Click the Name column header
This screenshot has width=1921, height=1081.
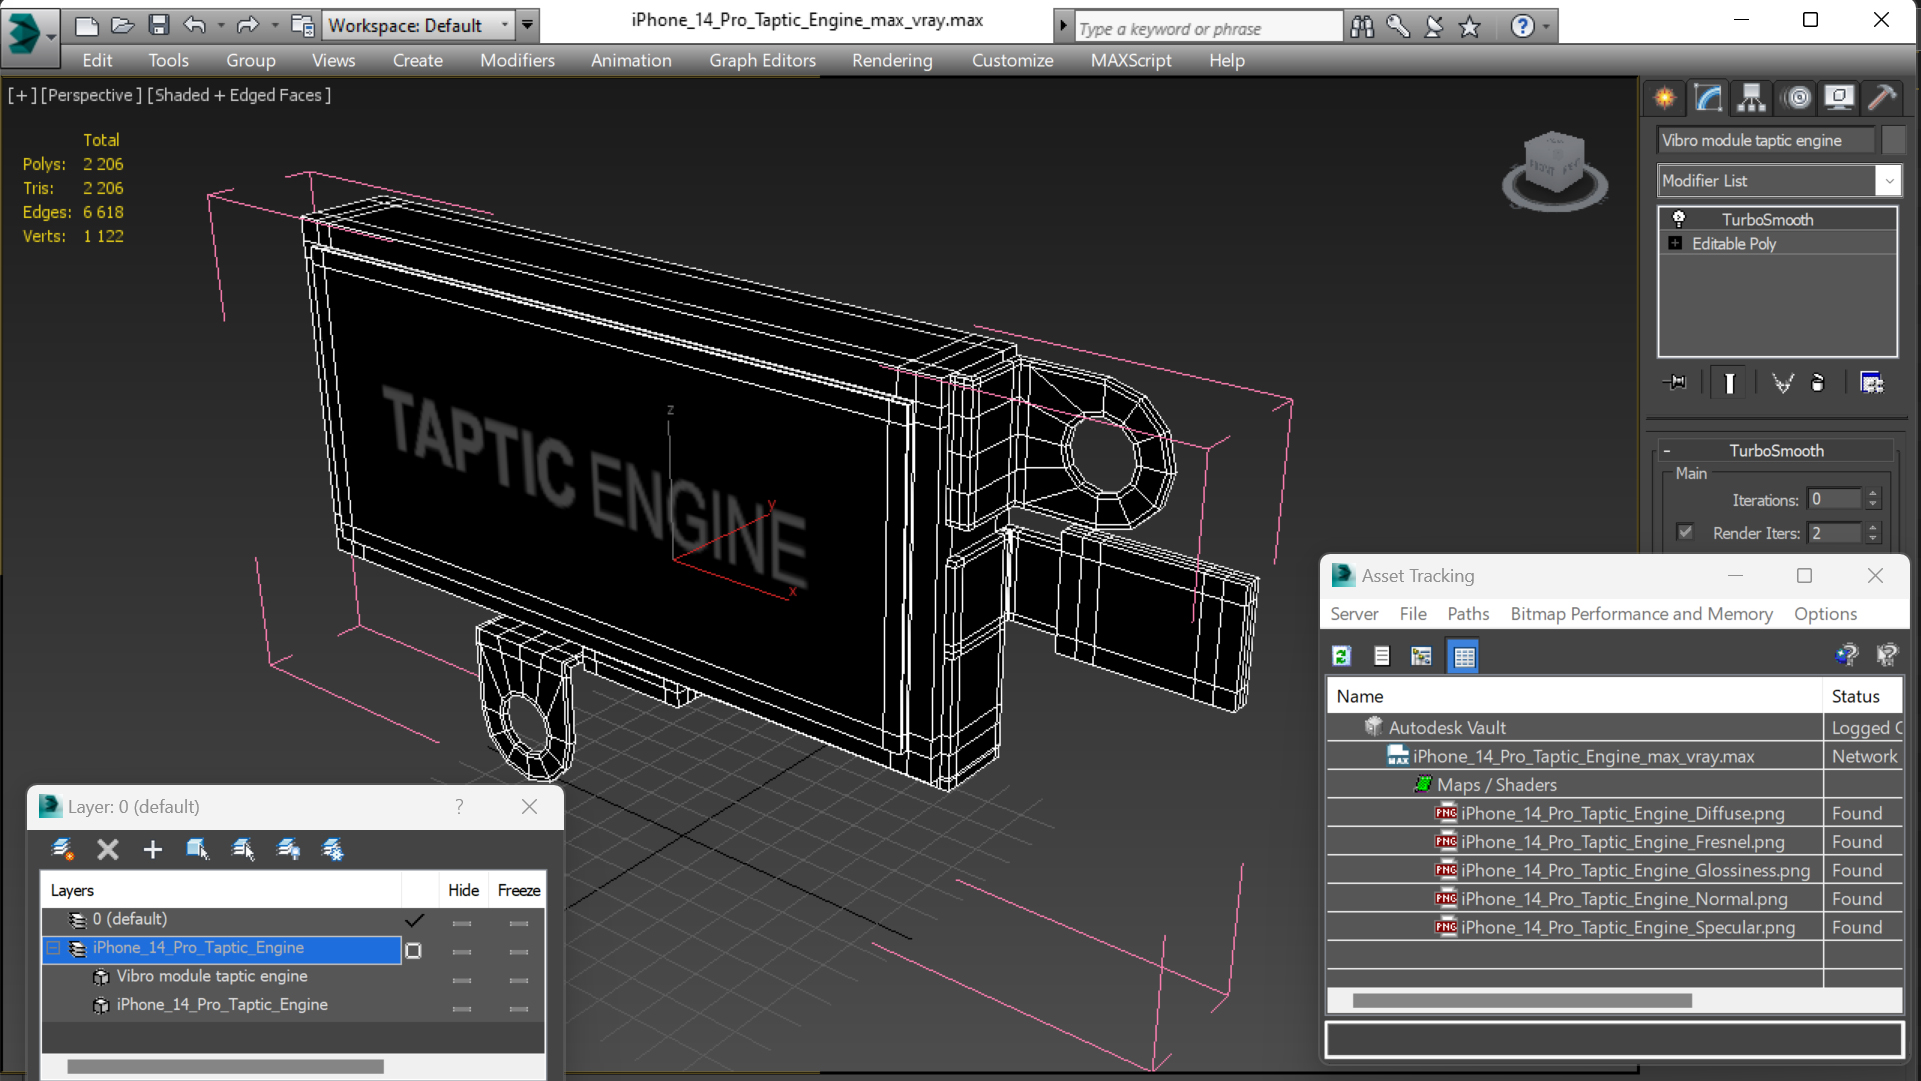tap(1574, 696)
